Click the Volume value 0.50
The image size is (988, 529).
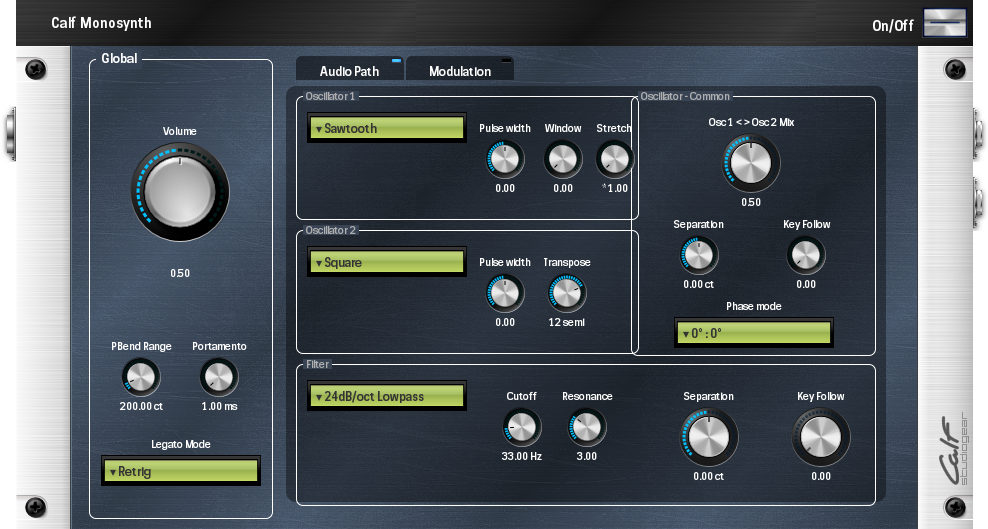pos(180,273)
